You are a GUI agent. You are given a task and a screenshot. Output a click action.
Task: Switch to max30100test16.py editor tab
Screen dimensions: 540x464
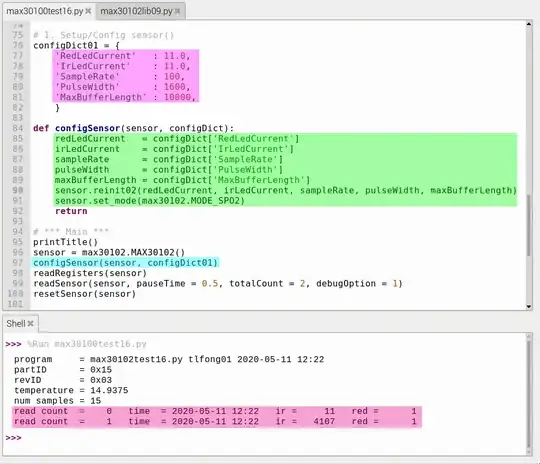[x=45, y=11]
